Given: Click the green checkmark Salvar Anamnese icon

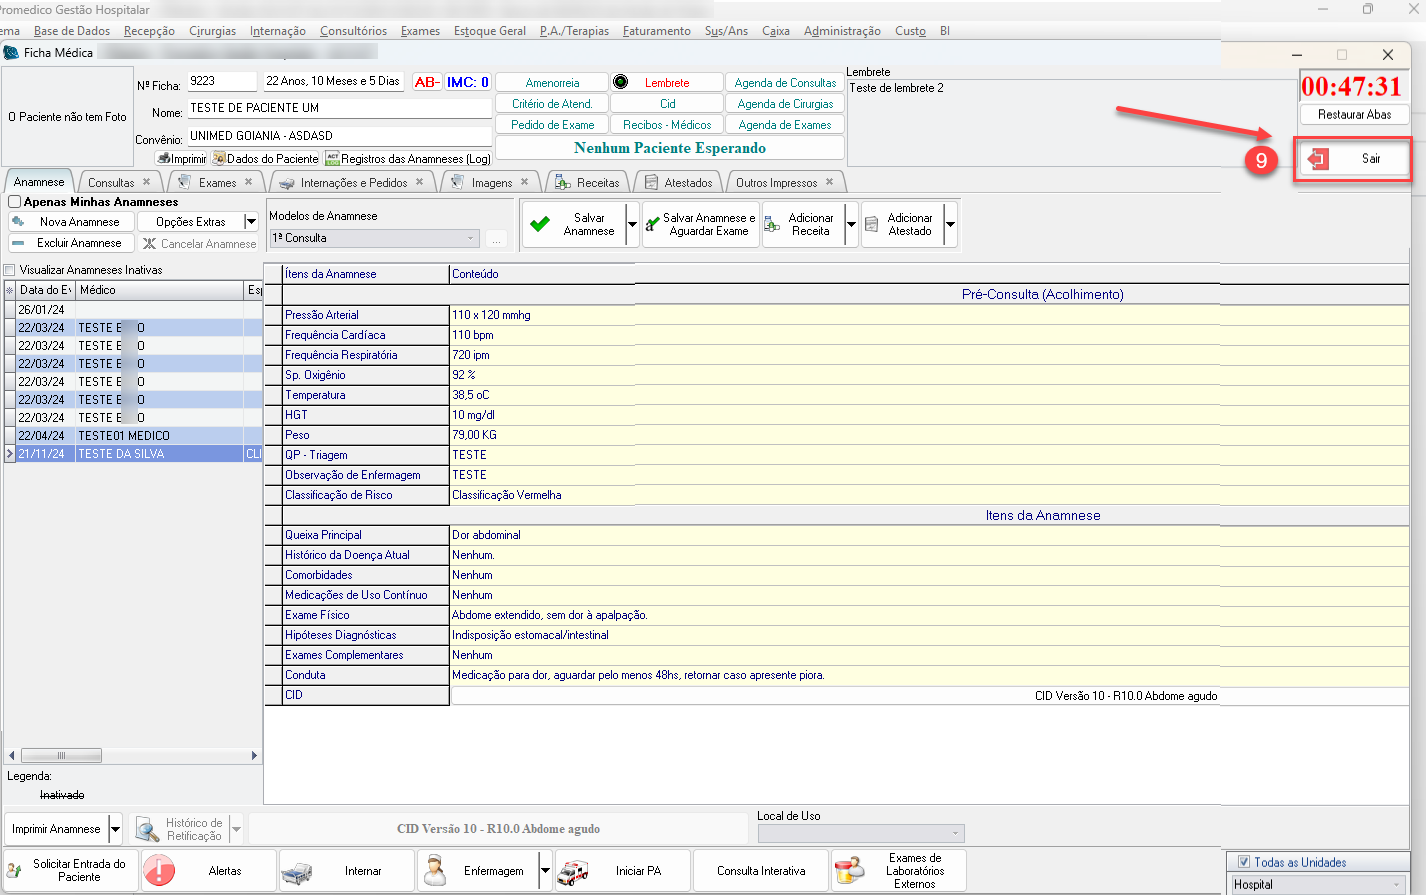Looking at the screenshot, I should (540, 224).
